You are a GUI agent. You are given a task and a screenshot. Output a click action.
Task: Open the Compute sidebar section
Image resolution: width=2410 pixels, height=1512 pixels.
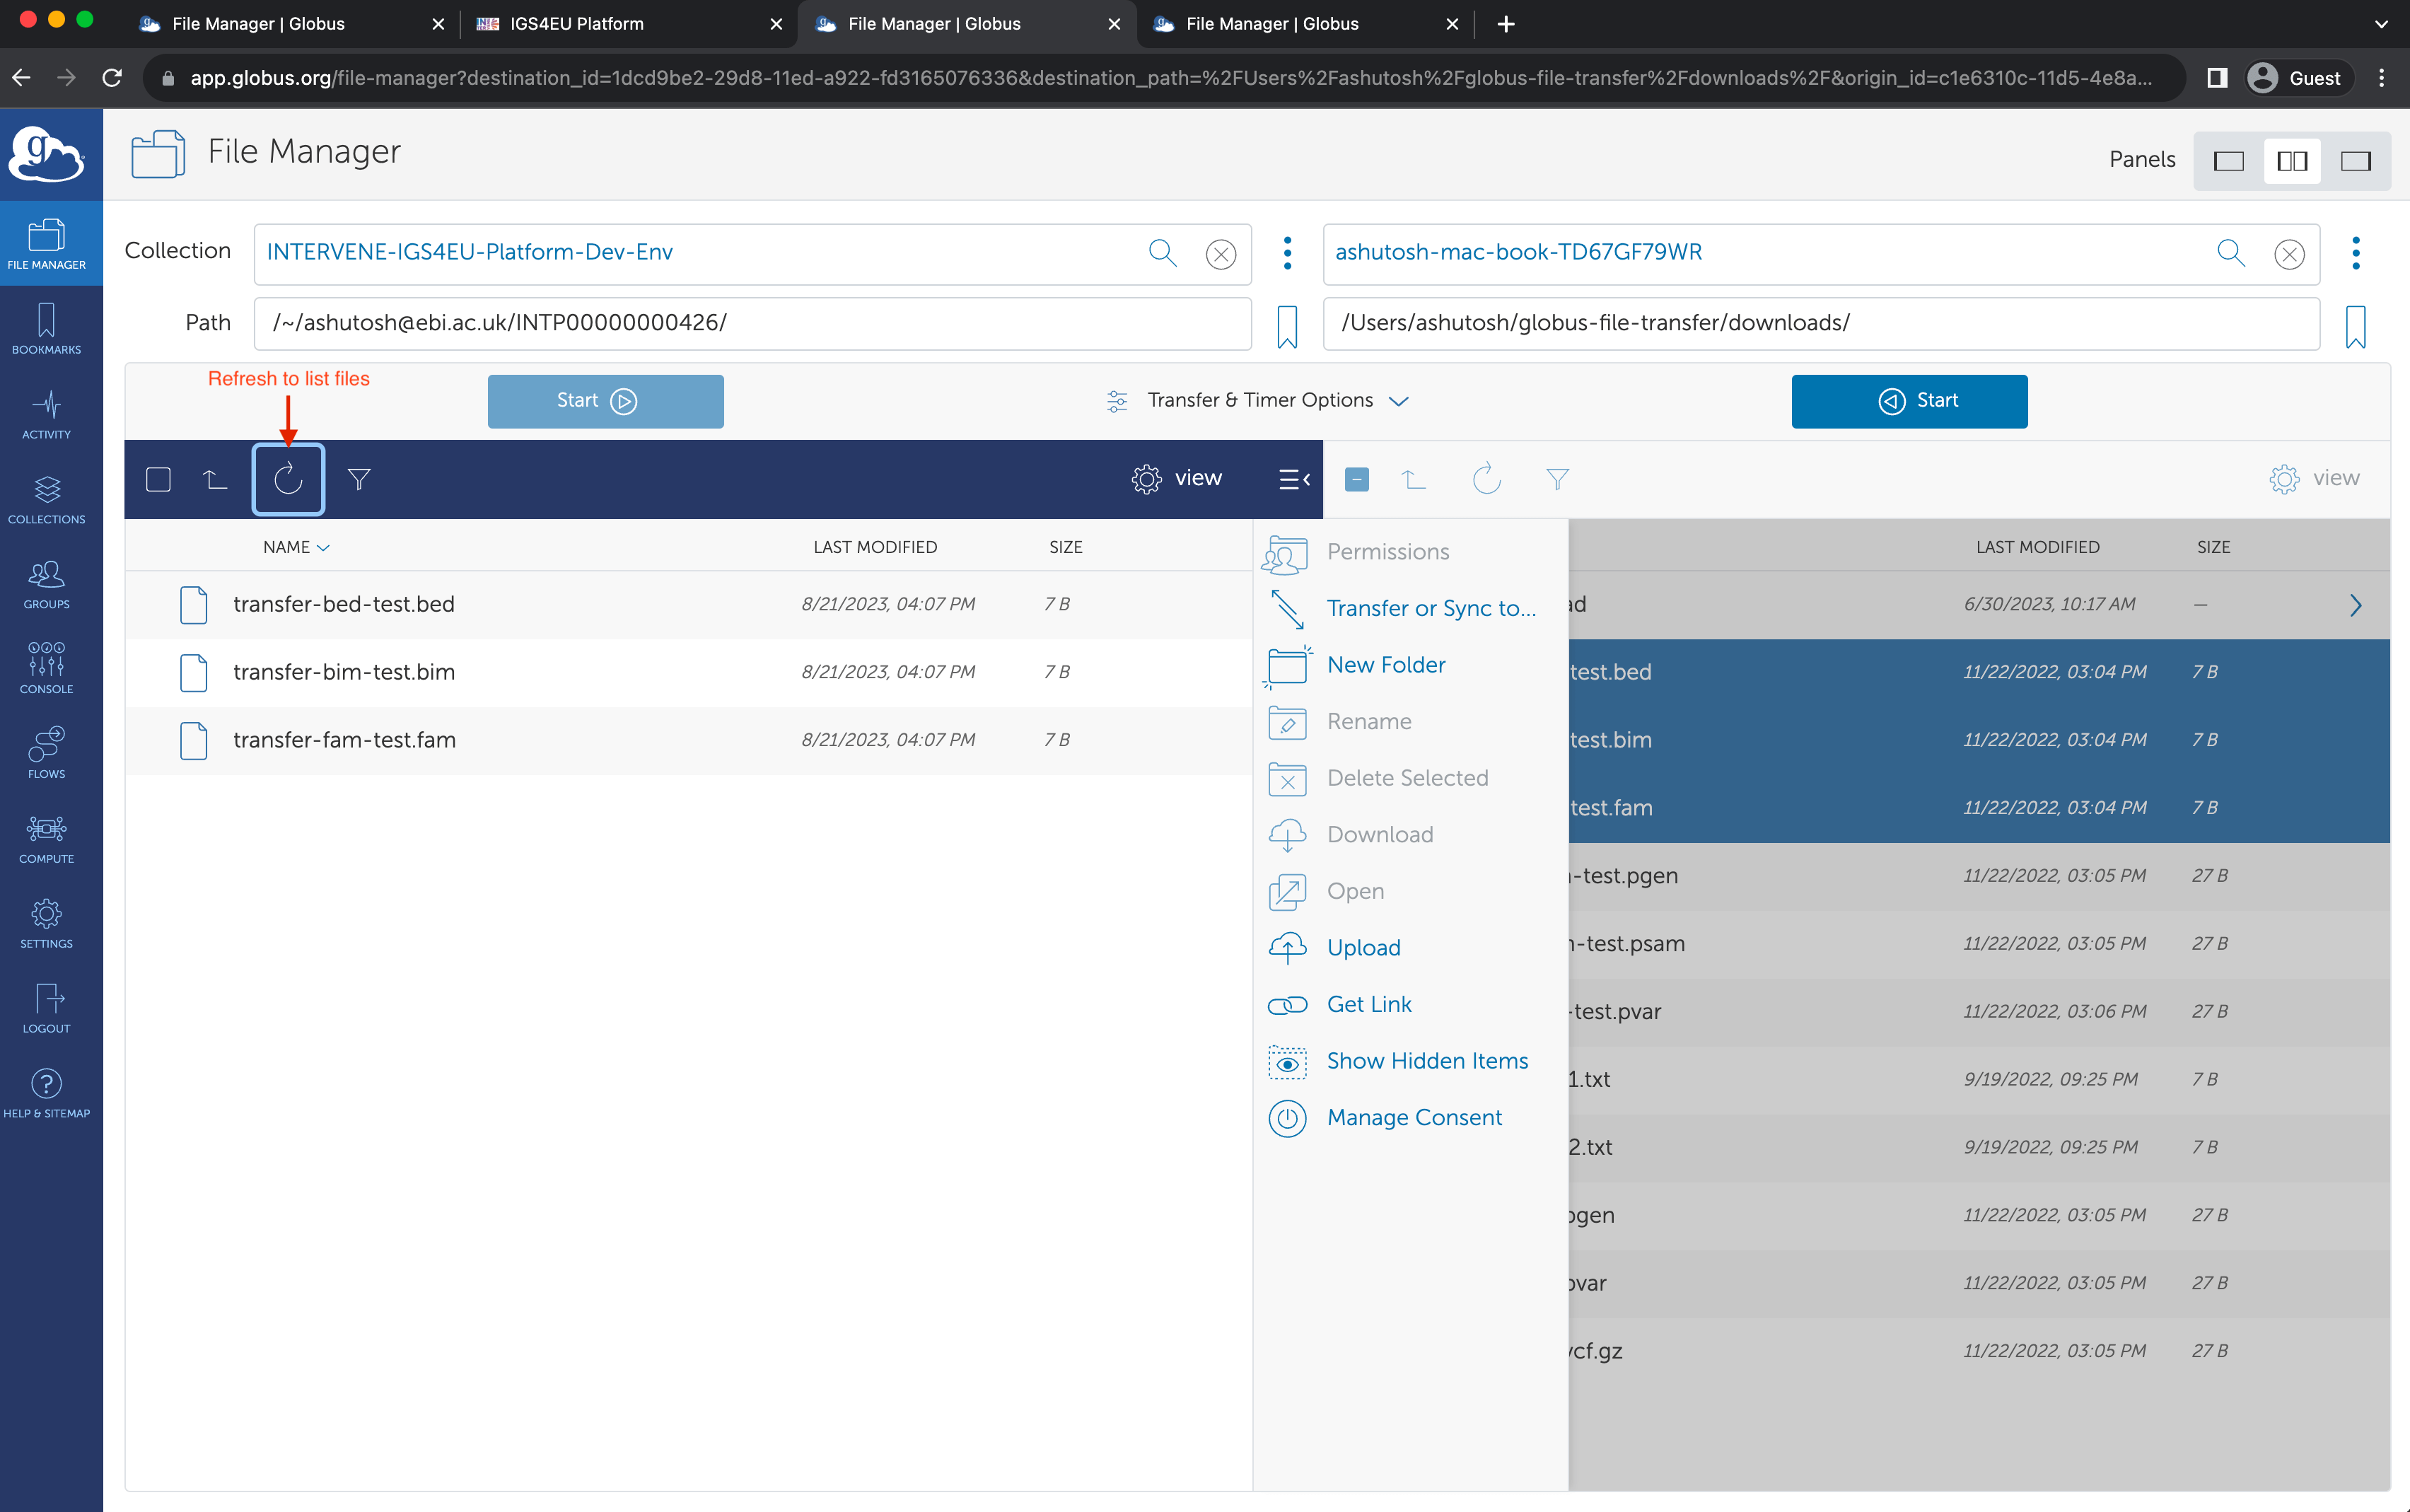(x=46, y=838)
